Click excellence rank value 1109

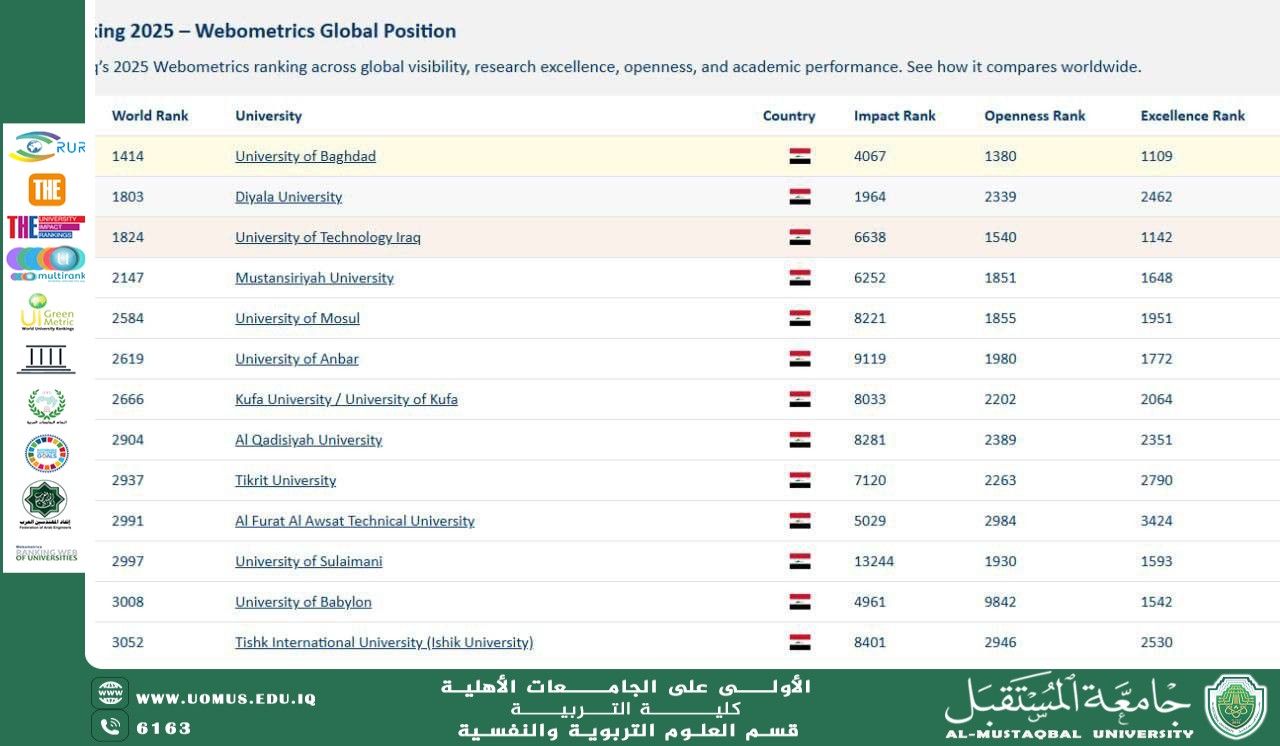1157,156
